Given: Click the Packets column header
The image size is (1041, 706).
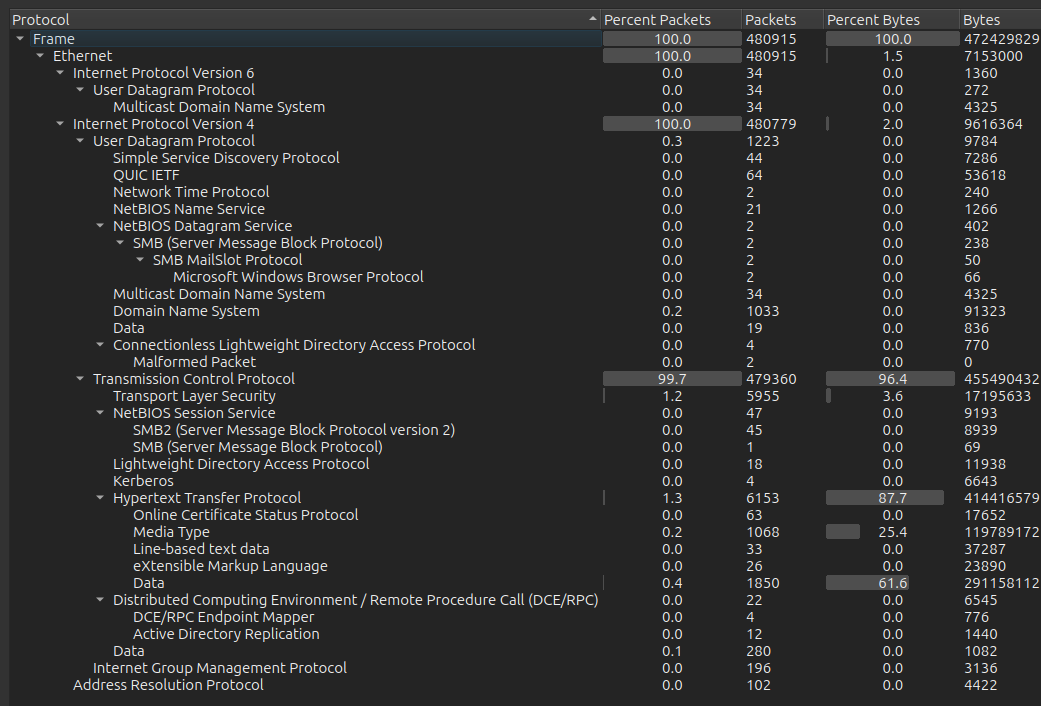Looking at the screenshot, I should click(x=770, y=20).
